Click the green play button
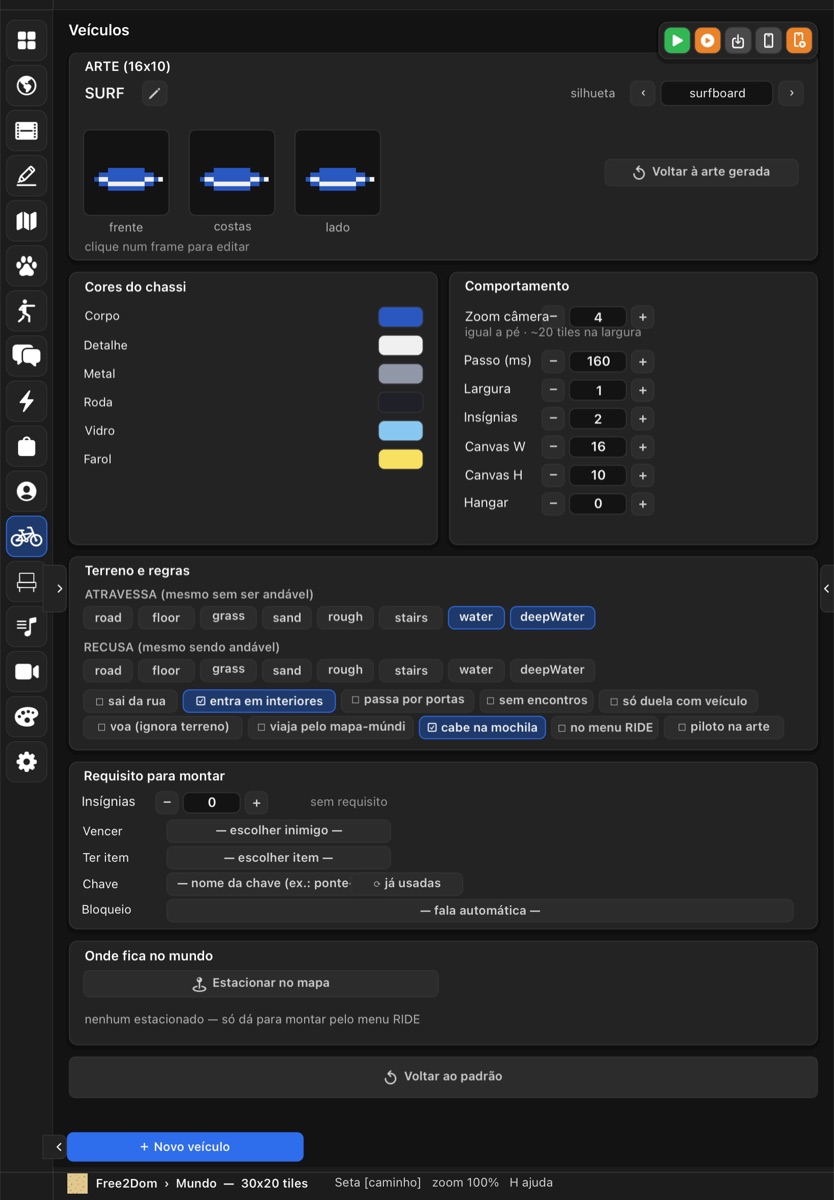 [x=677, y=40]
